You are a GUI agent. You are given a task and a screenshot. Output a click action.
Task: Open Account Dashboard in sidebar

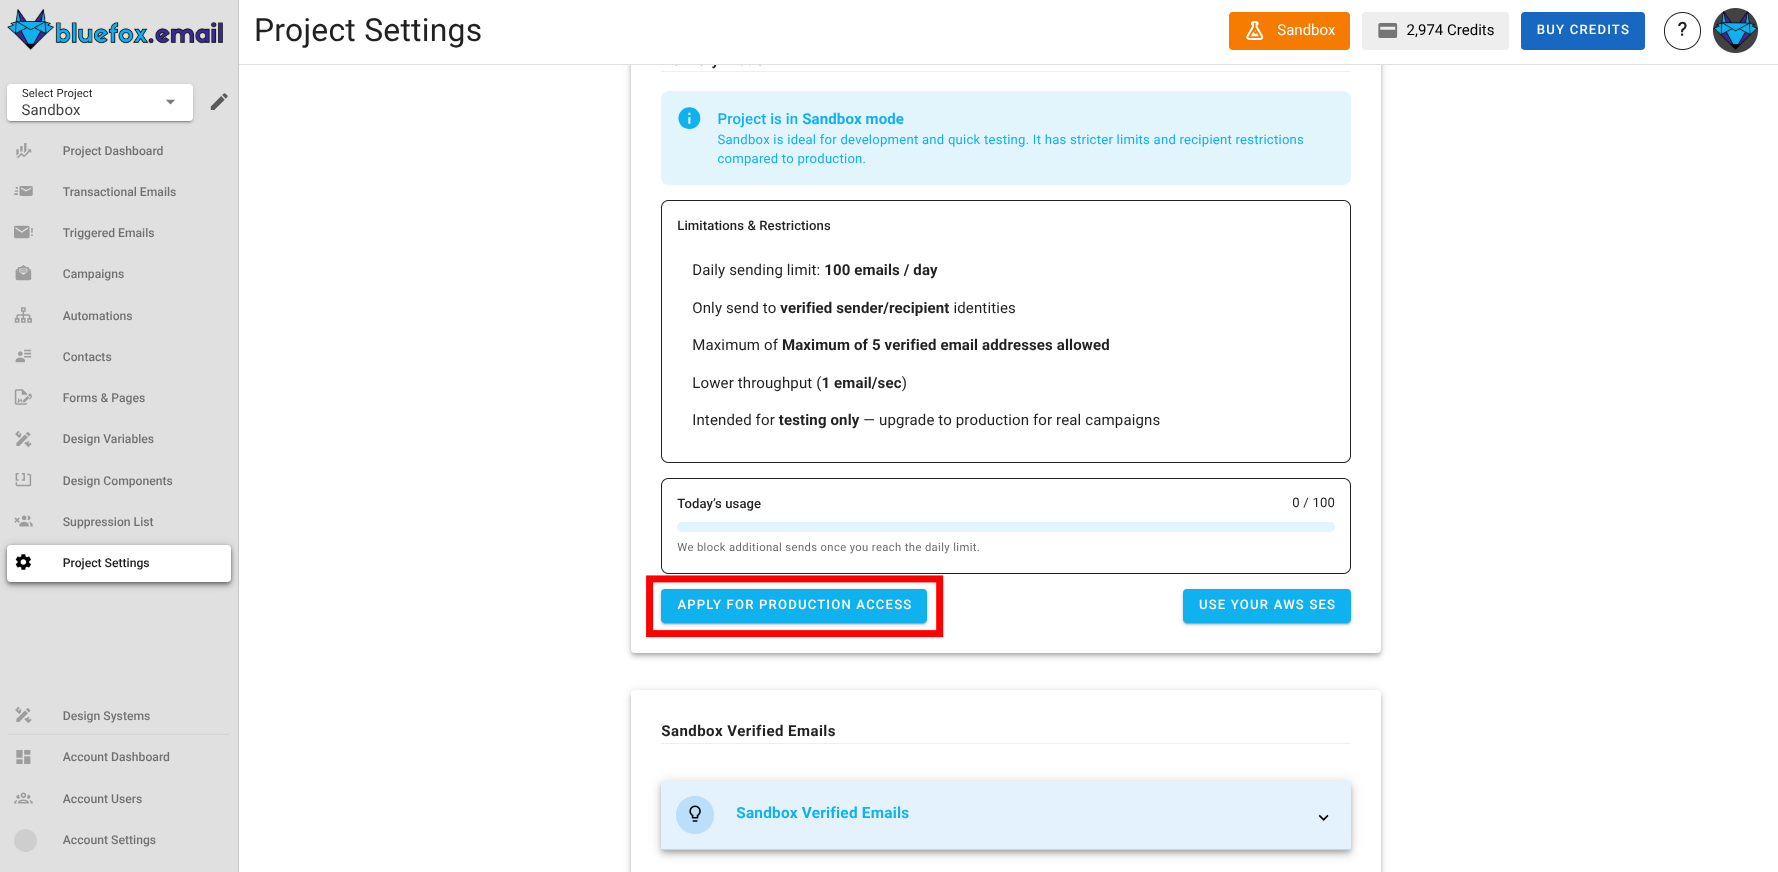tap(116, 757)
